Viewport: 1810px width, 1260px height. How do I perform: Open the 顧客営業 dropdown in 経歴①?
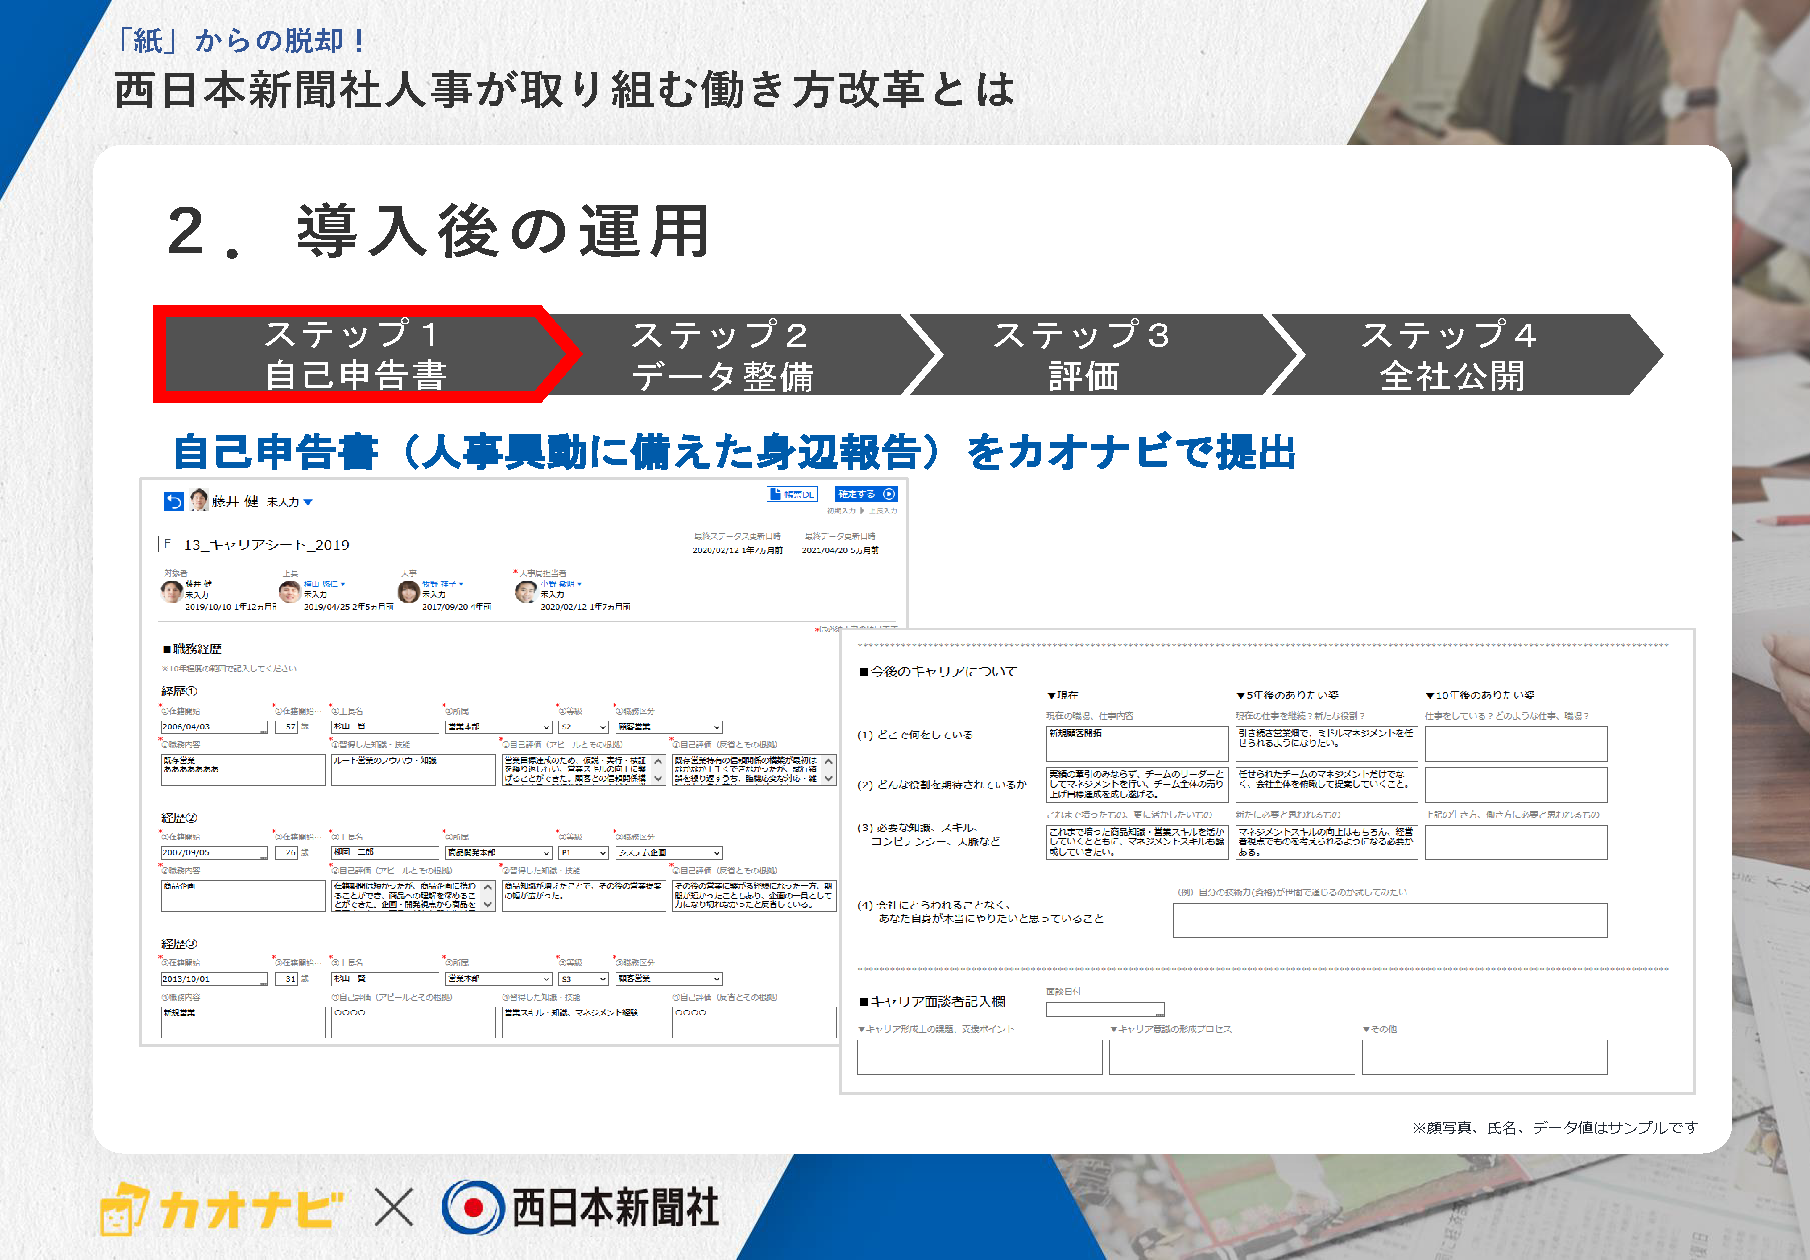669,727
